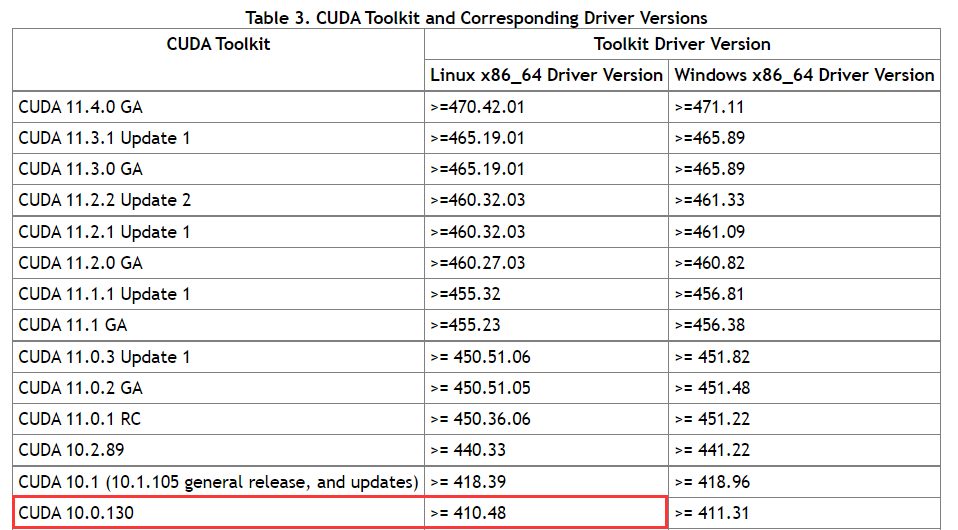Click the '>= 441.22' Windows driver cell
Screen dimensions: 958x530
(804, 451)
